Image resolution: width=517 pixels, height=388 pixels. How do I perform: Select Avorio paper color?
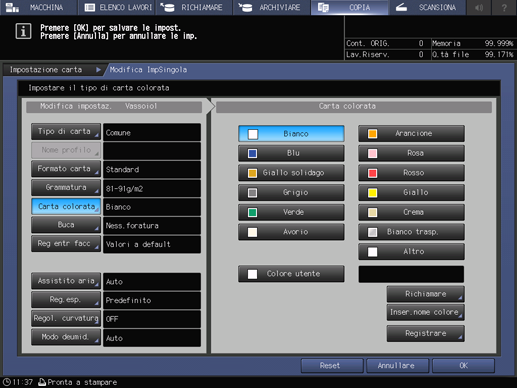pyautogui.click(x=291, y=232)
